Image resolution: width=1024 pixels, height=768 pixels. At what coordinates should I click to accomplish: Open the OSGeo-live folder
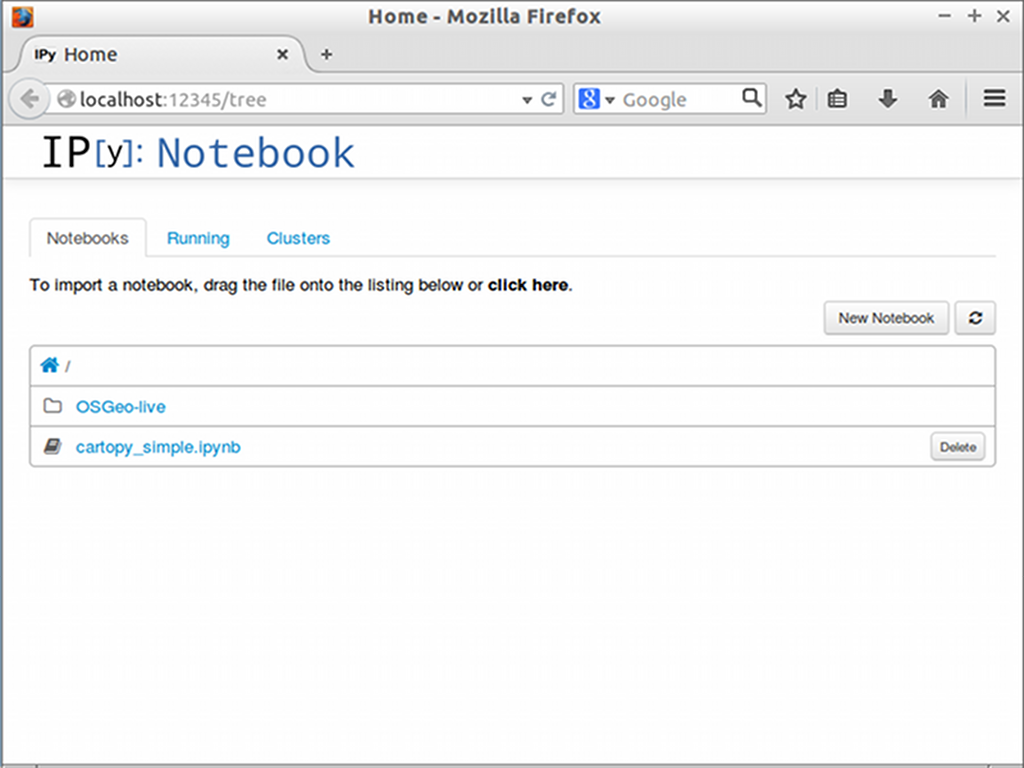[x=121, y=407]
